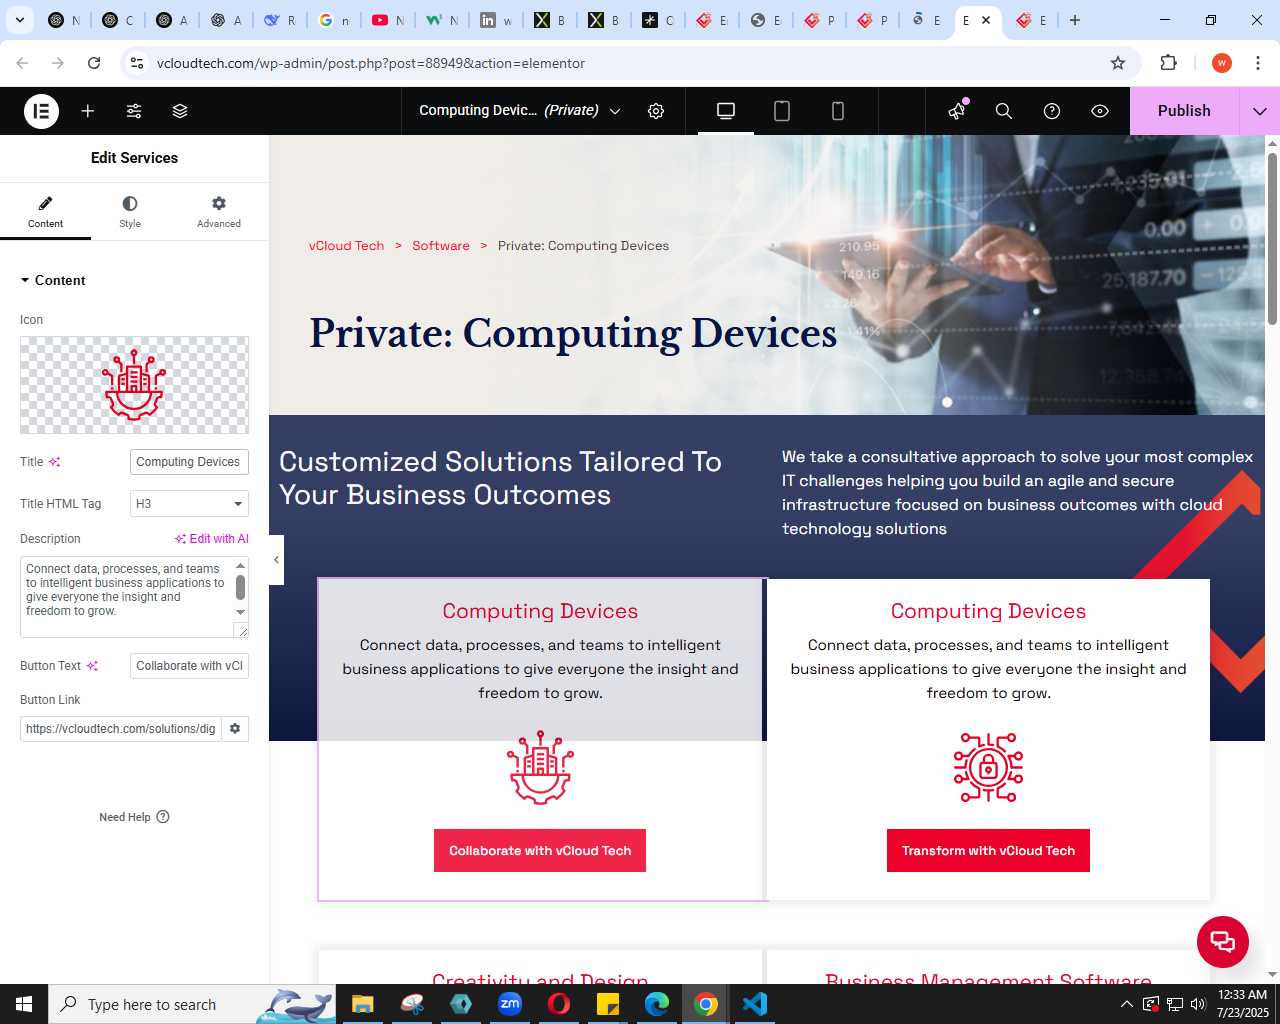Open taskbar clock and date
This screenshot has height=1024, width=1280.
pos(1243,1004)
